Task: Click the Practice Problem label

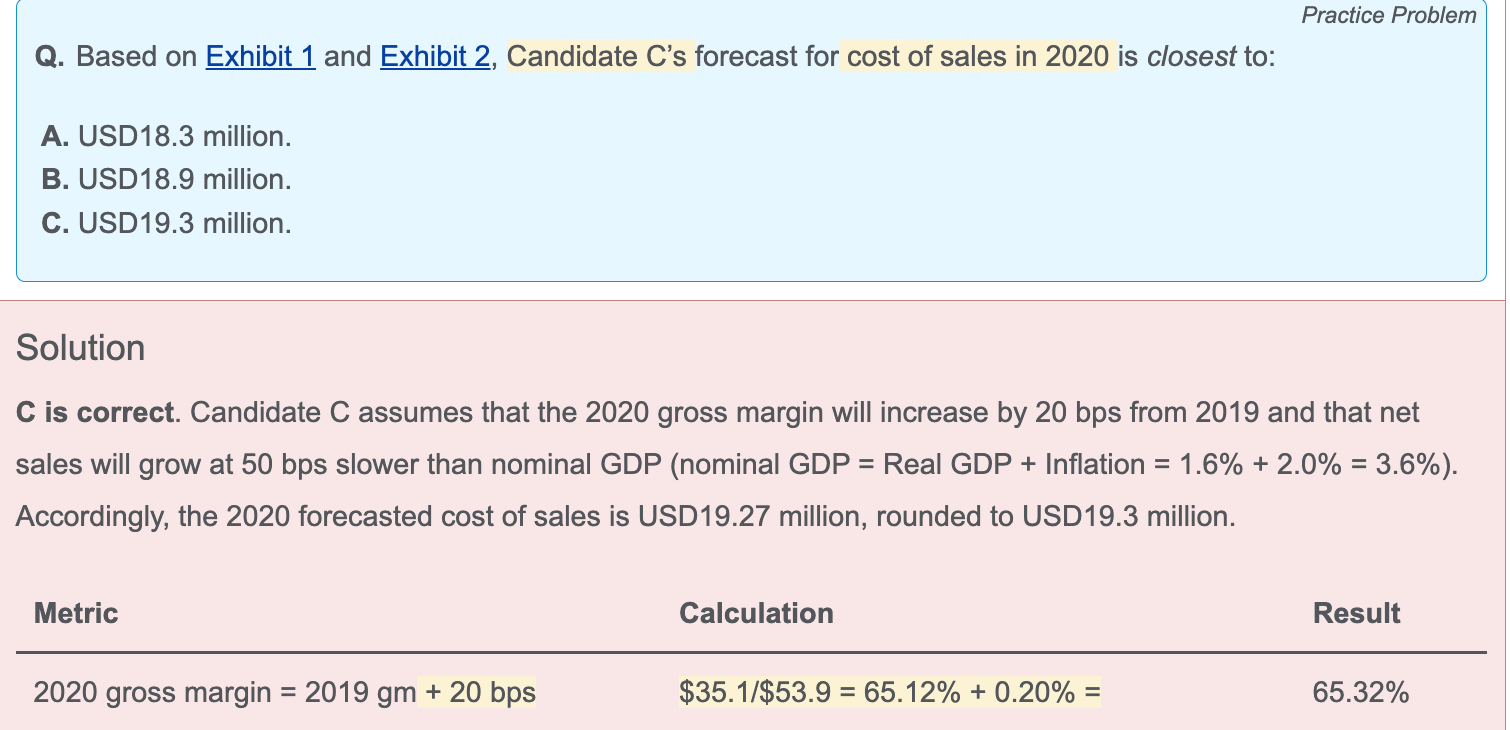Action: tap(1388, 15)
